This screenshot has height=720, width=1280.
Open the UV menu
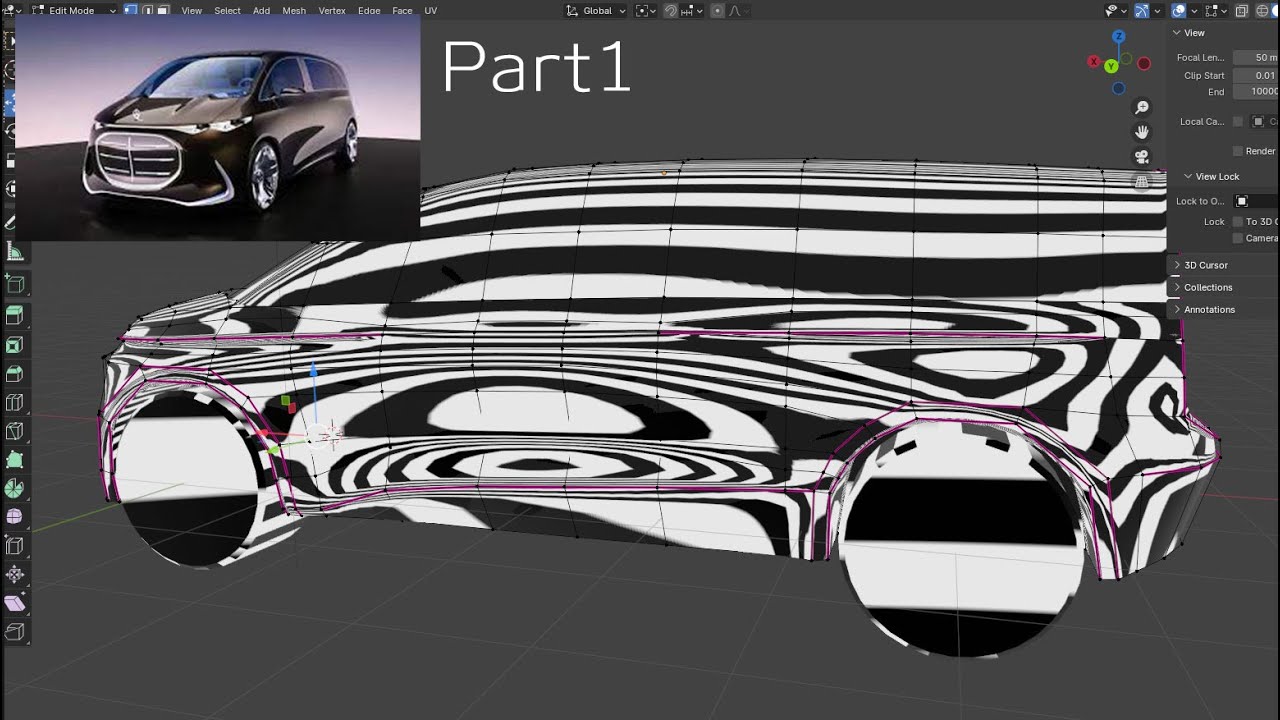(x=431, y=10)
